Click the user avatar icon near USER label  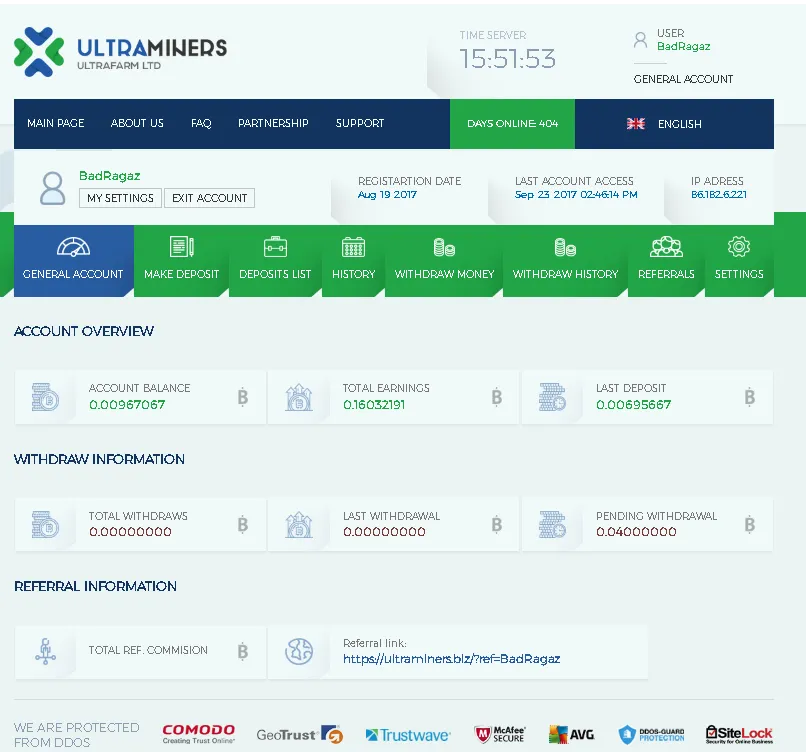pos(640,40)
